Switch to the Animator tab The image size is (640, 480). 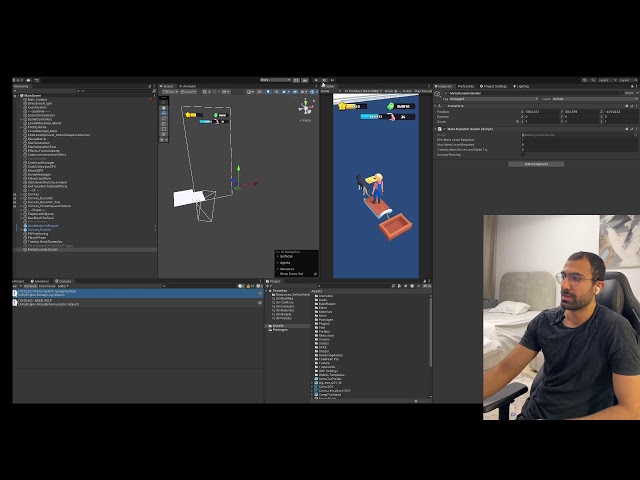(x=189, y=86)
